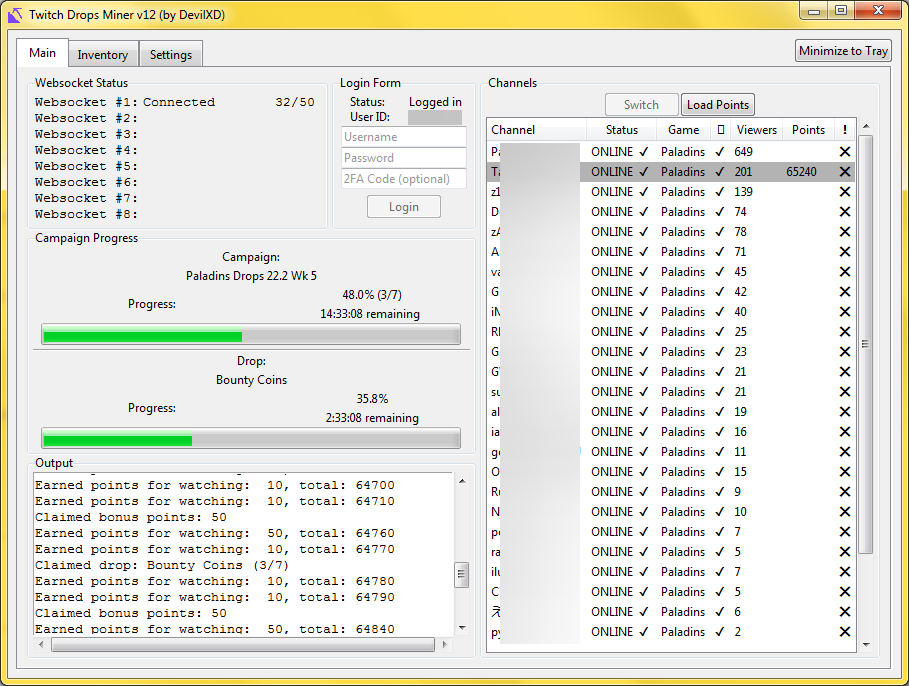
Task: Click the Login button
Action: click(403, 206)
